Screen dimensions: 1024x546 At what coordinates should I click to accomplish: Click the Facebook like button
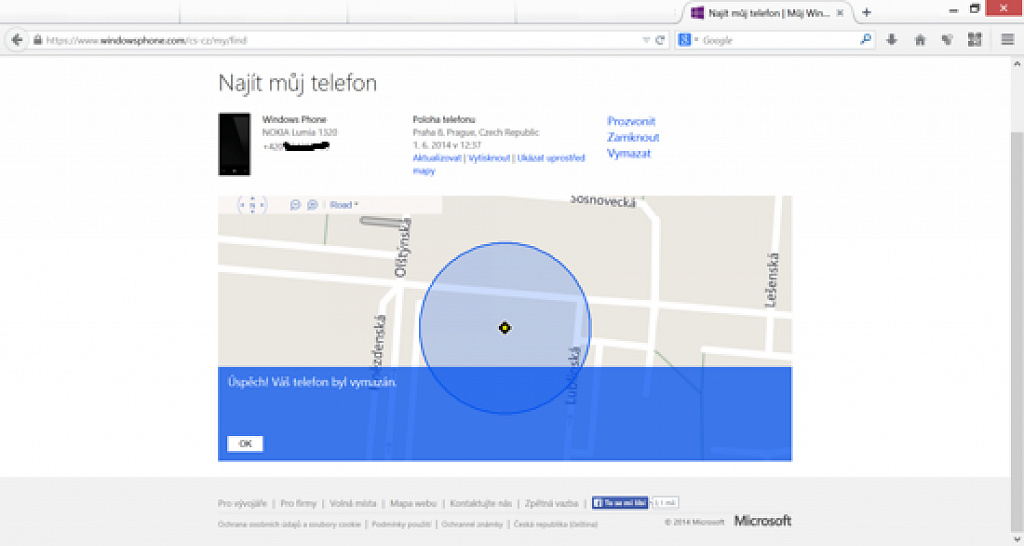tap(620, 503)
